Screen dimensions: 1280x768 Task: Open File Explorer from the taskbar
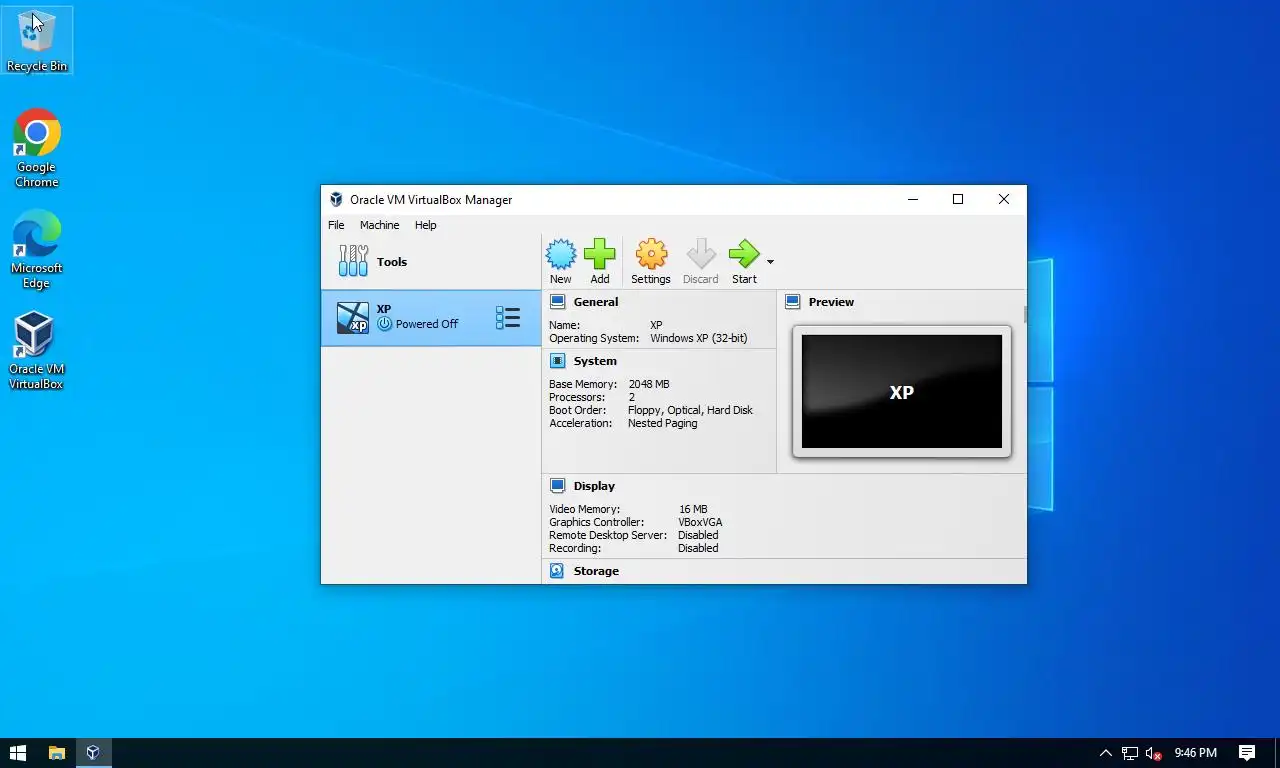(57, 753)
